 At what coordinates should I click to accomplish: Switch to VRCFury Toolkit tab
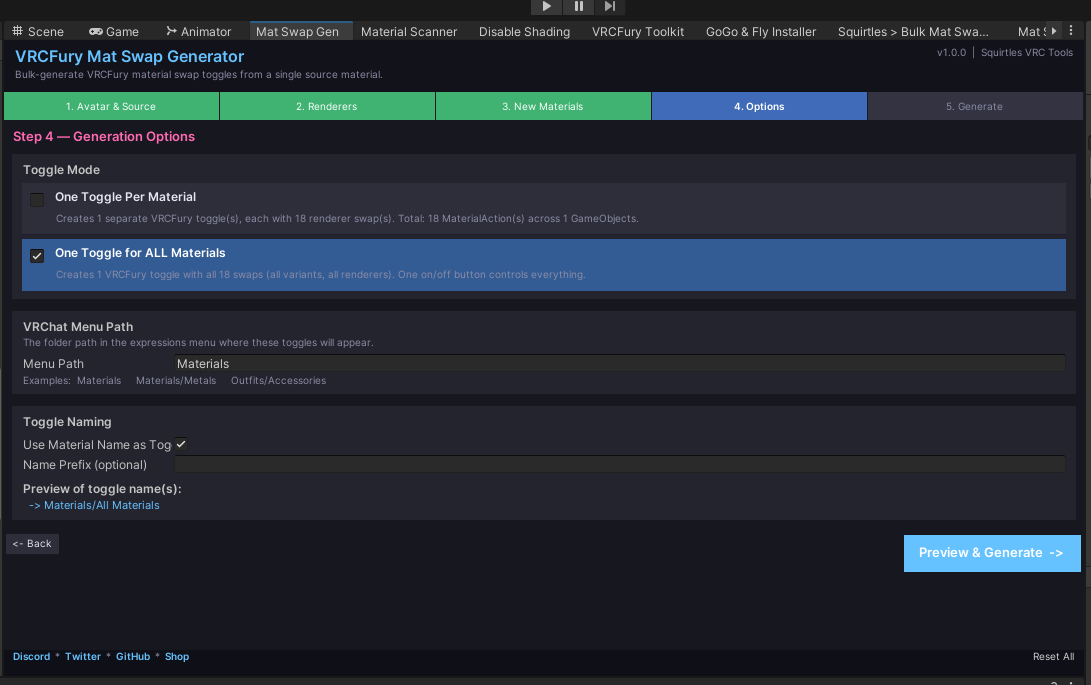(638, 31)
